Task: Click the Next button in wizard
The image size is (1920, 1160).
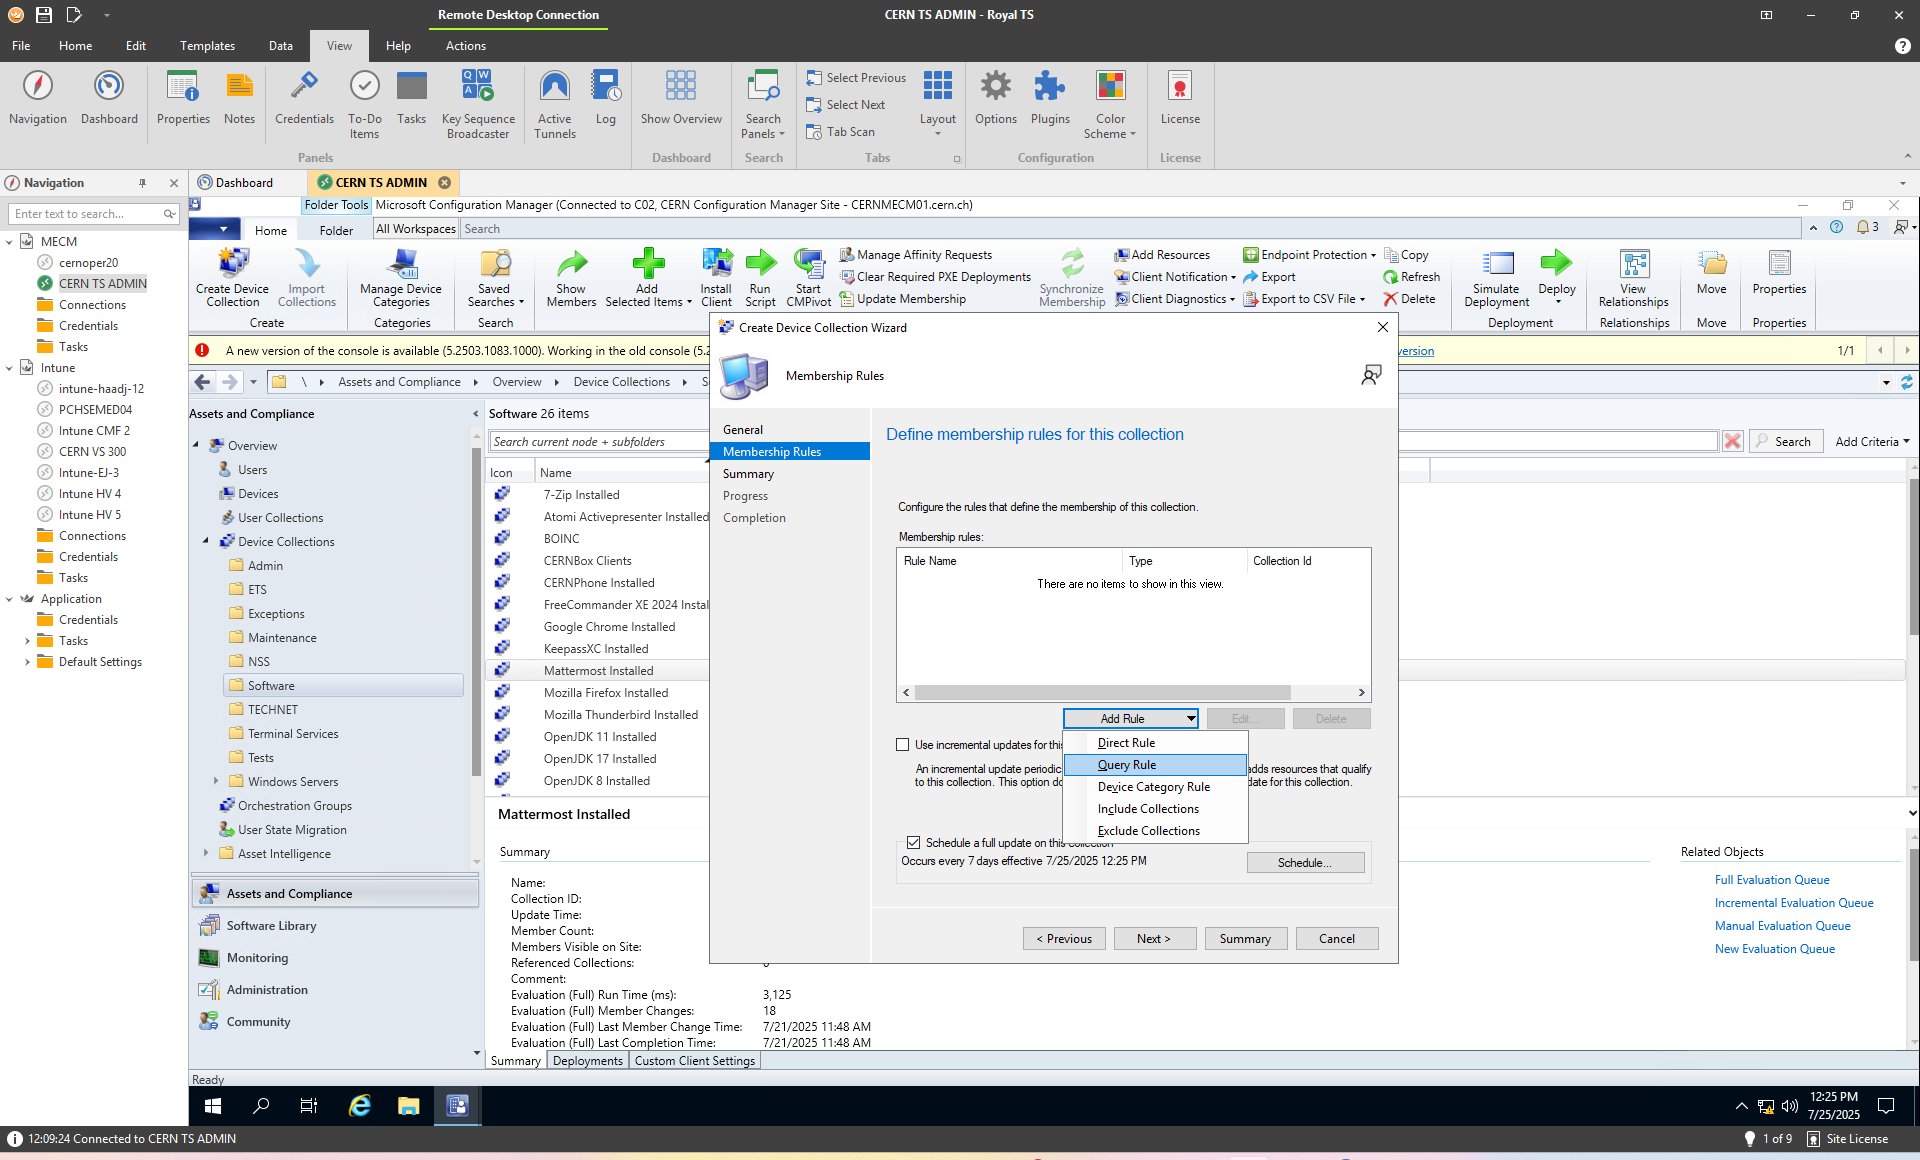Action: [x=1153, y=939]
